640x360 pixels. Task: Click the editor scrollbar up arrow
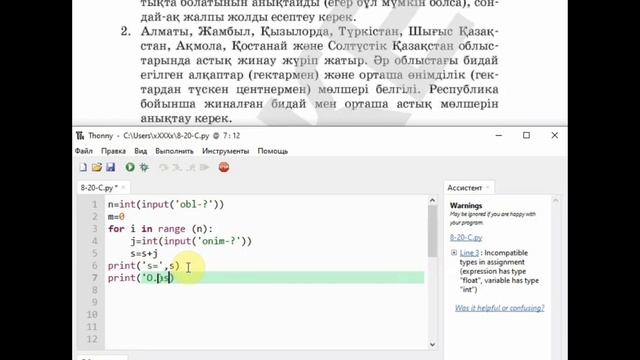point(432,200)
